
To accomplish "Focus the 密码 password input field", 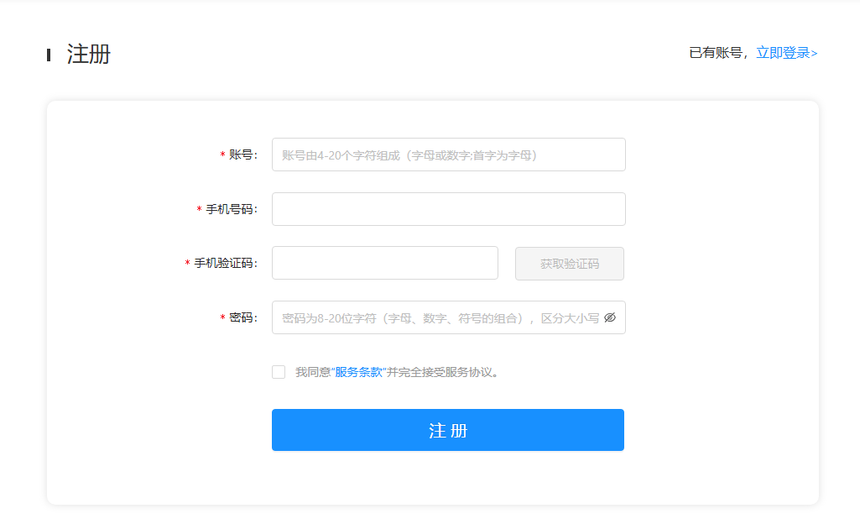I will point(448,317).
